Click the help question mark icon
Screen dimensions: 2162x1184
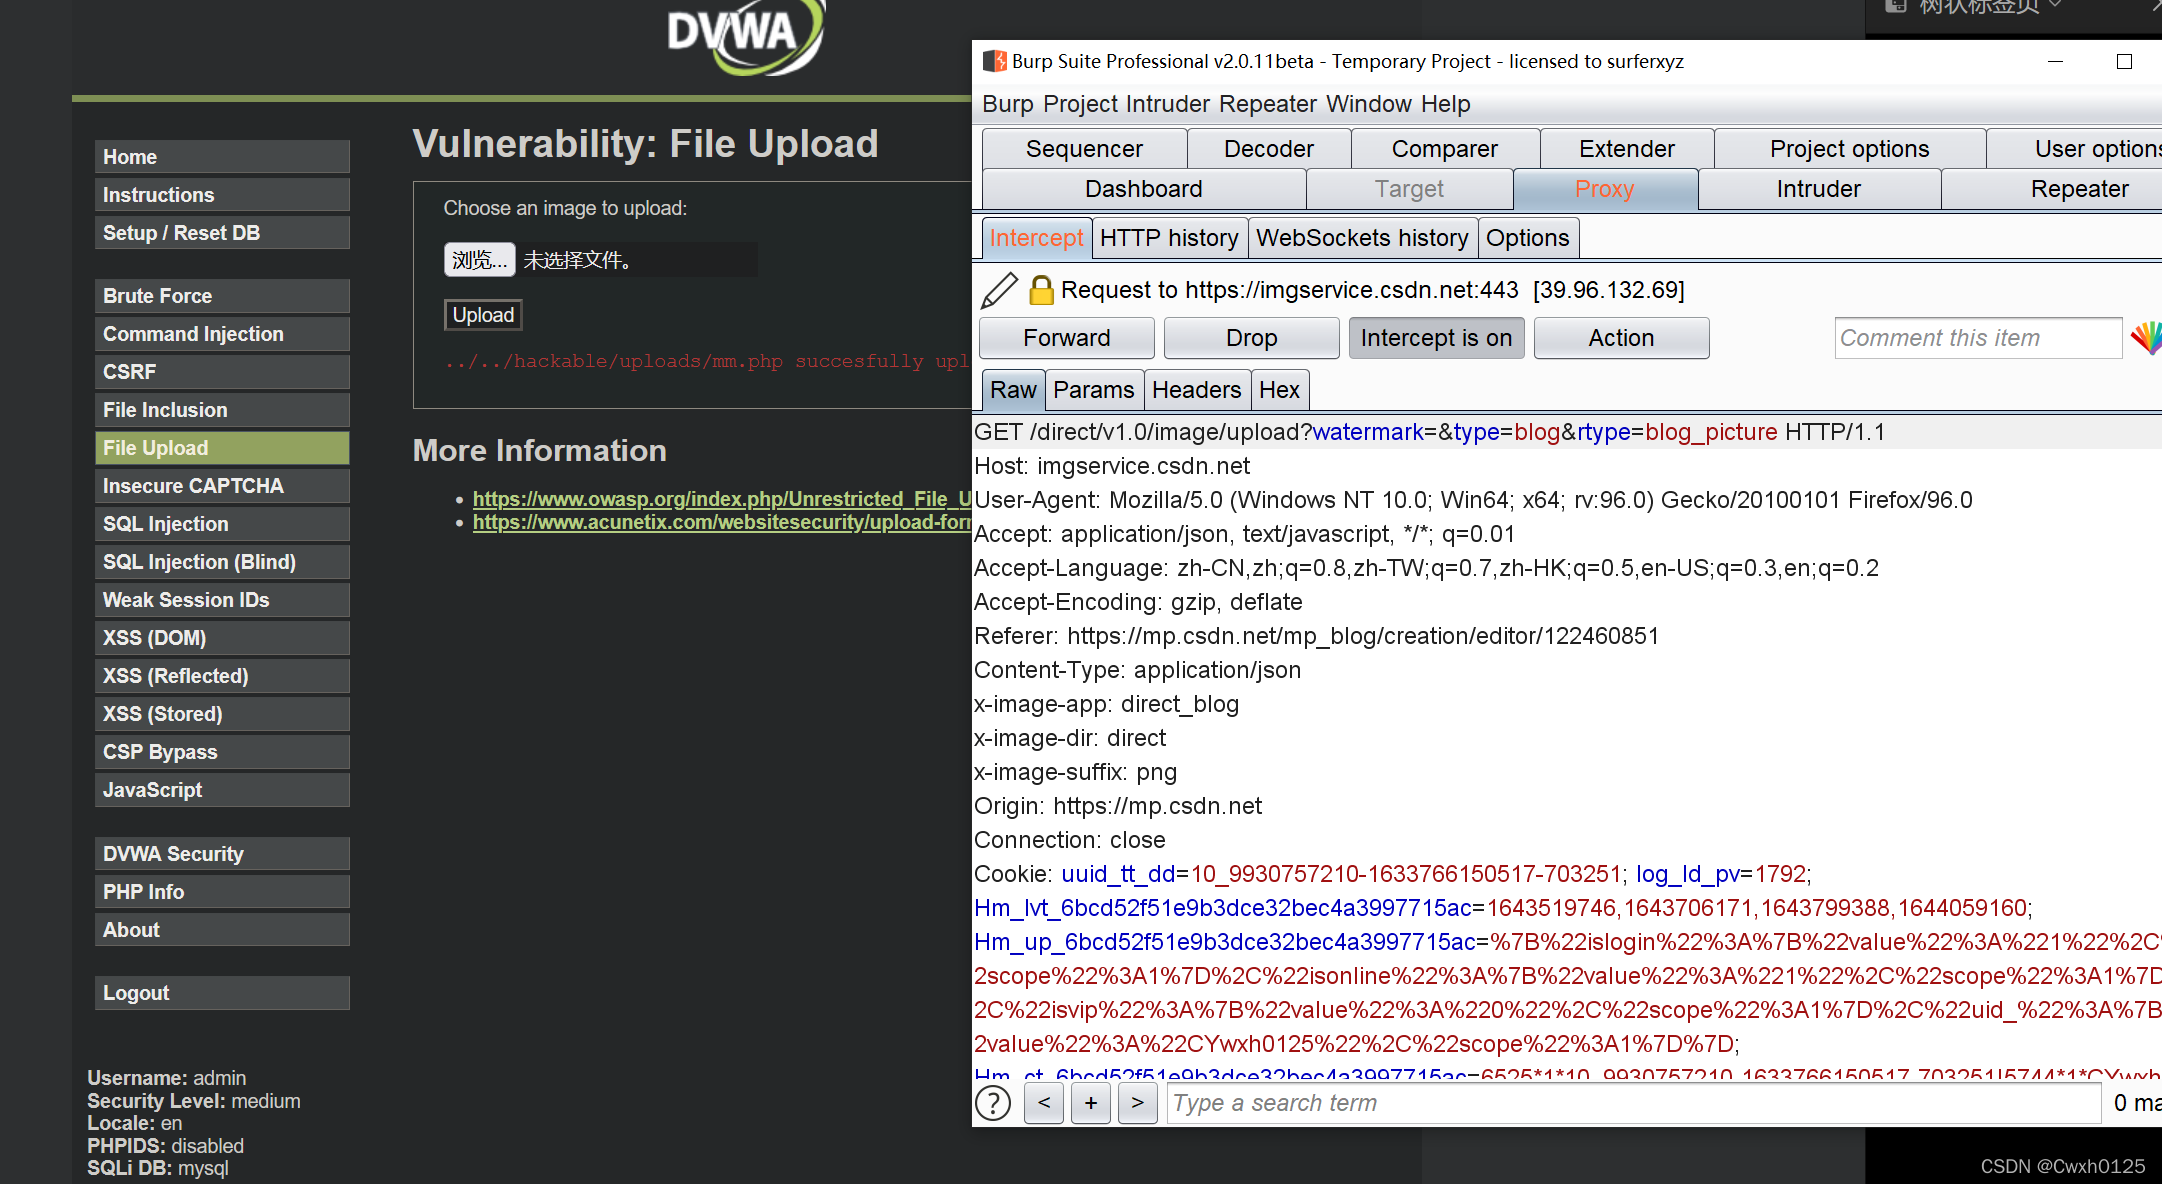[993, 1103]
